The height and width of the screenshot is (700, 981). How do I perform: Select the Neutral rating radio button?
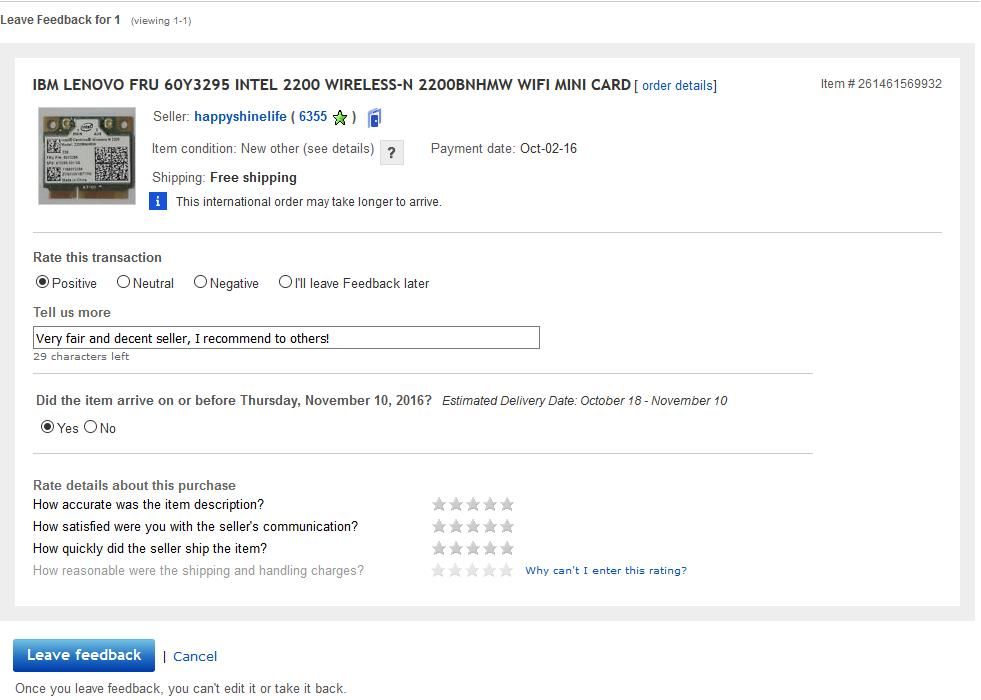click(x=123, y=283)
